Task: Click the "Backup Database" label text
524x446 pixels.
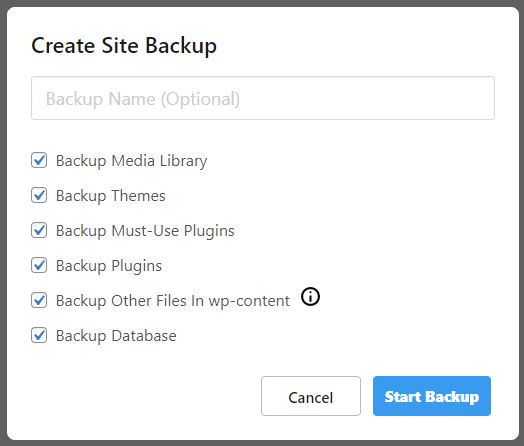Action: pos(116,336)
